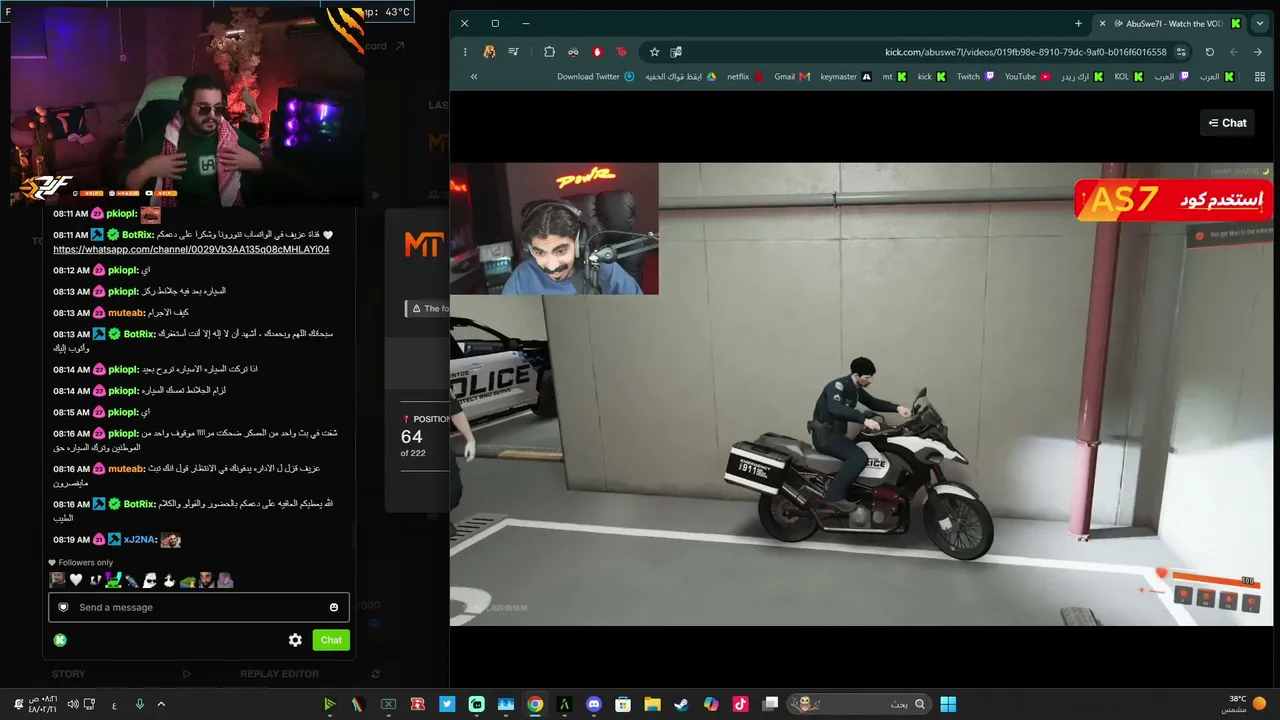
Task: Click xJ2NA username in 08:19 AM message
Action: [139, 540]
